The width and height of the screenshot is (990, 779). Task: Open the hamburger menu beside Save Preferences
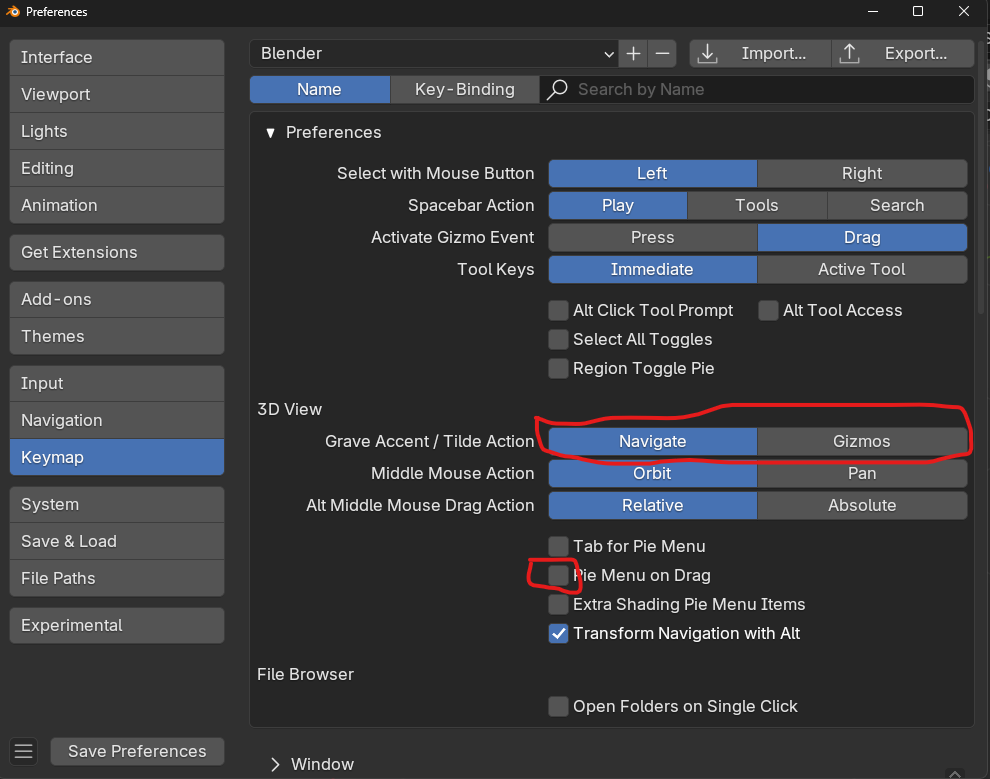(x=25, y=751)
